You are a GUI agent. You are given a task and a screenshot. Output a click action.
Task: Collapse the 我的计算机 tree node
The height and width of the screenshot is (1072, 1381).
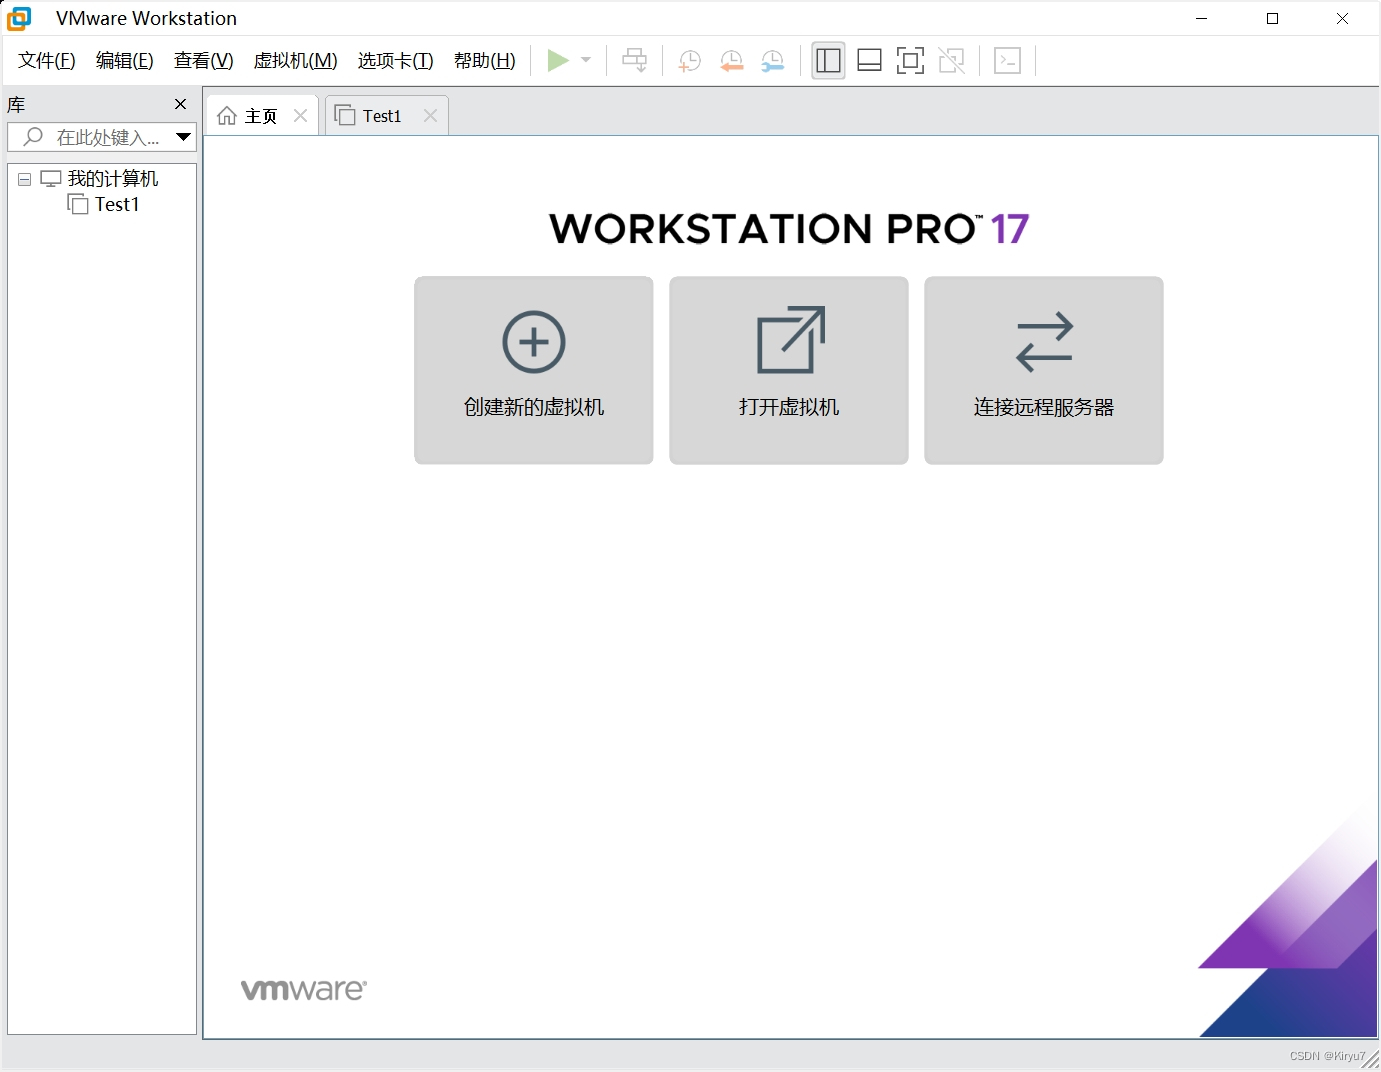(x=24, y=180)
